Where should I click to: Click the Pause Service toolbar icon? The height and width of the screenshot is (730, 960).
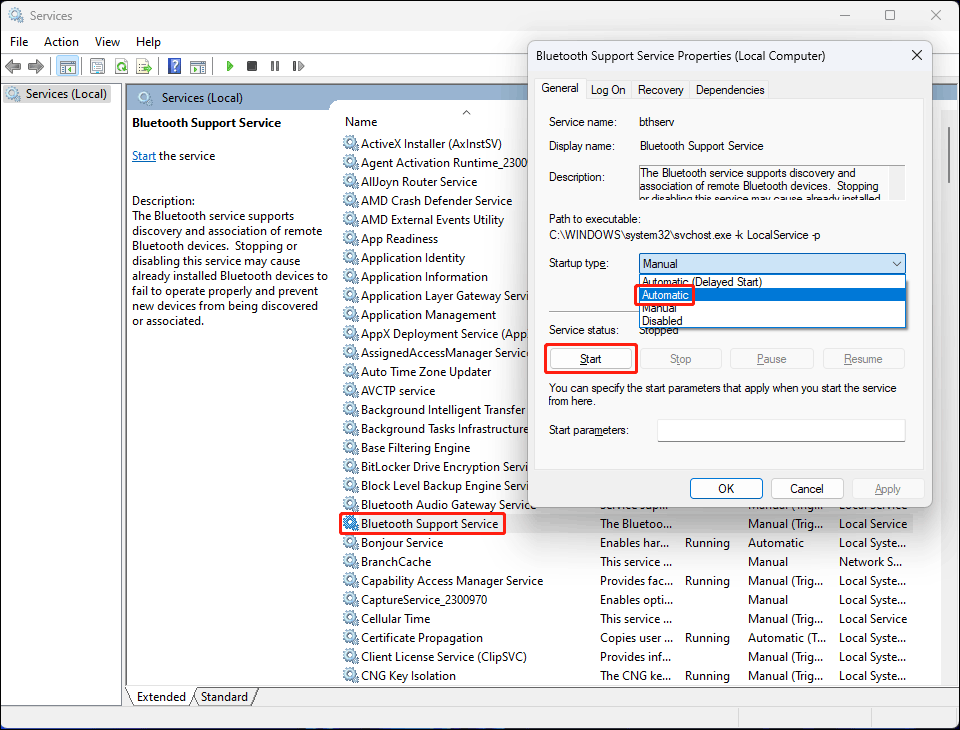pos(275,66)
